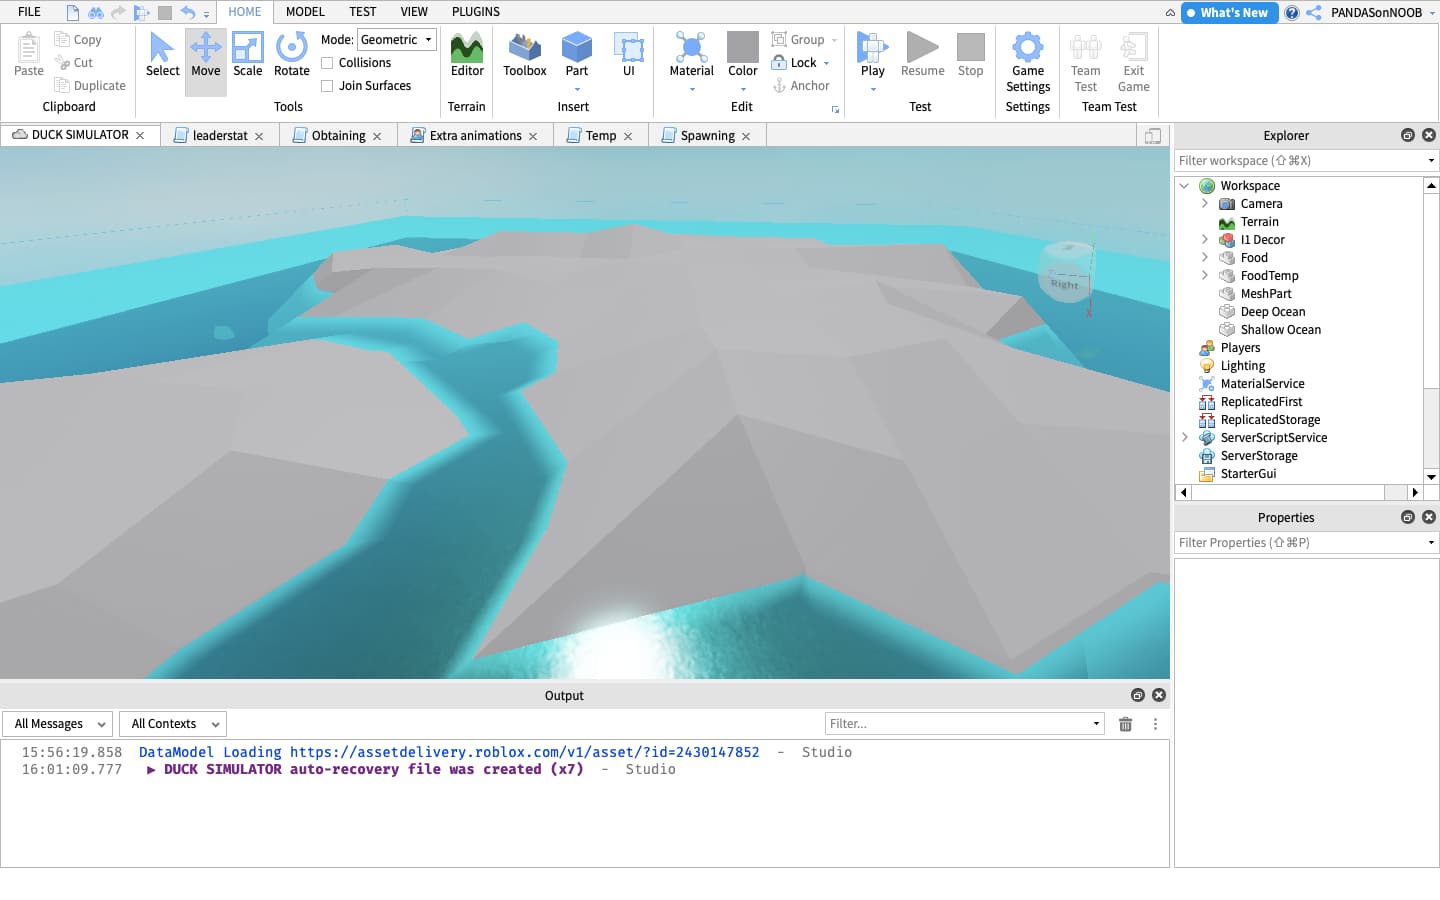Screen dimensions: 1440x900
Task: Open the All Contexts dropdown
Action: [x=173, y=724]
